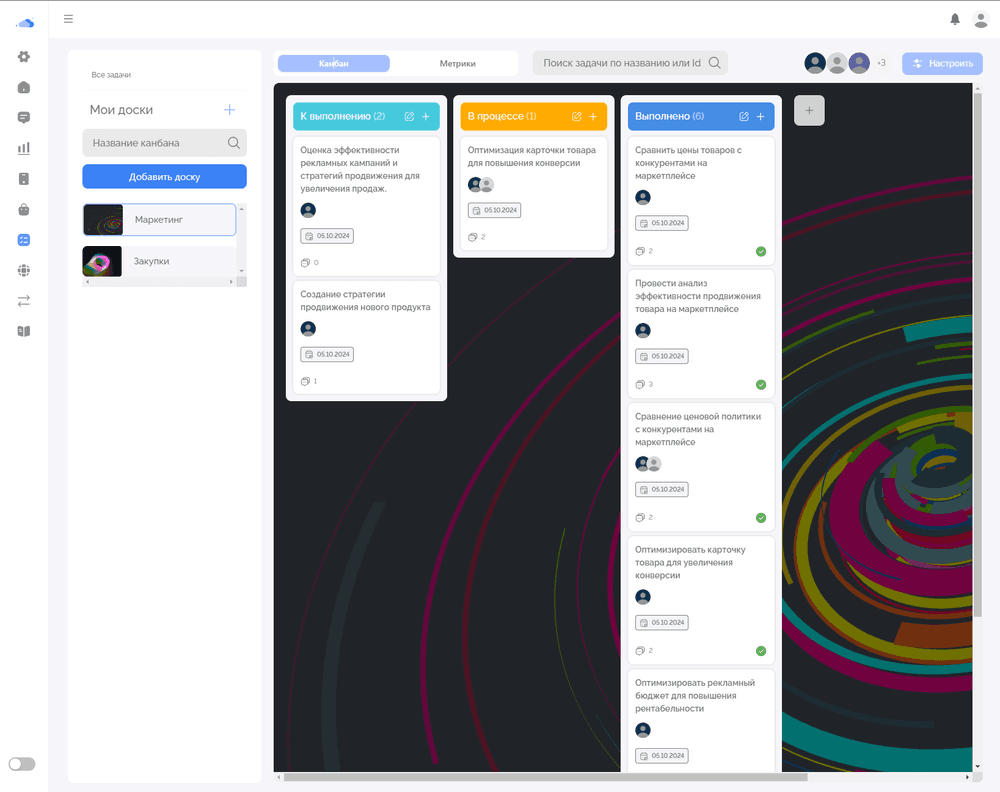Click the green checkmark on Сравнить цены товаров card
The width and height of the screenshot is (1000, 792).
761,251
